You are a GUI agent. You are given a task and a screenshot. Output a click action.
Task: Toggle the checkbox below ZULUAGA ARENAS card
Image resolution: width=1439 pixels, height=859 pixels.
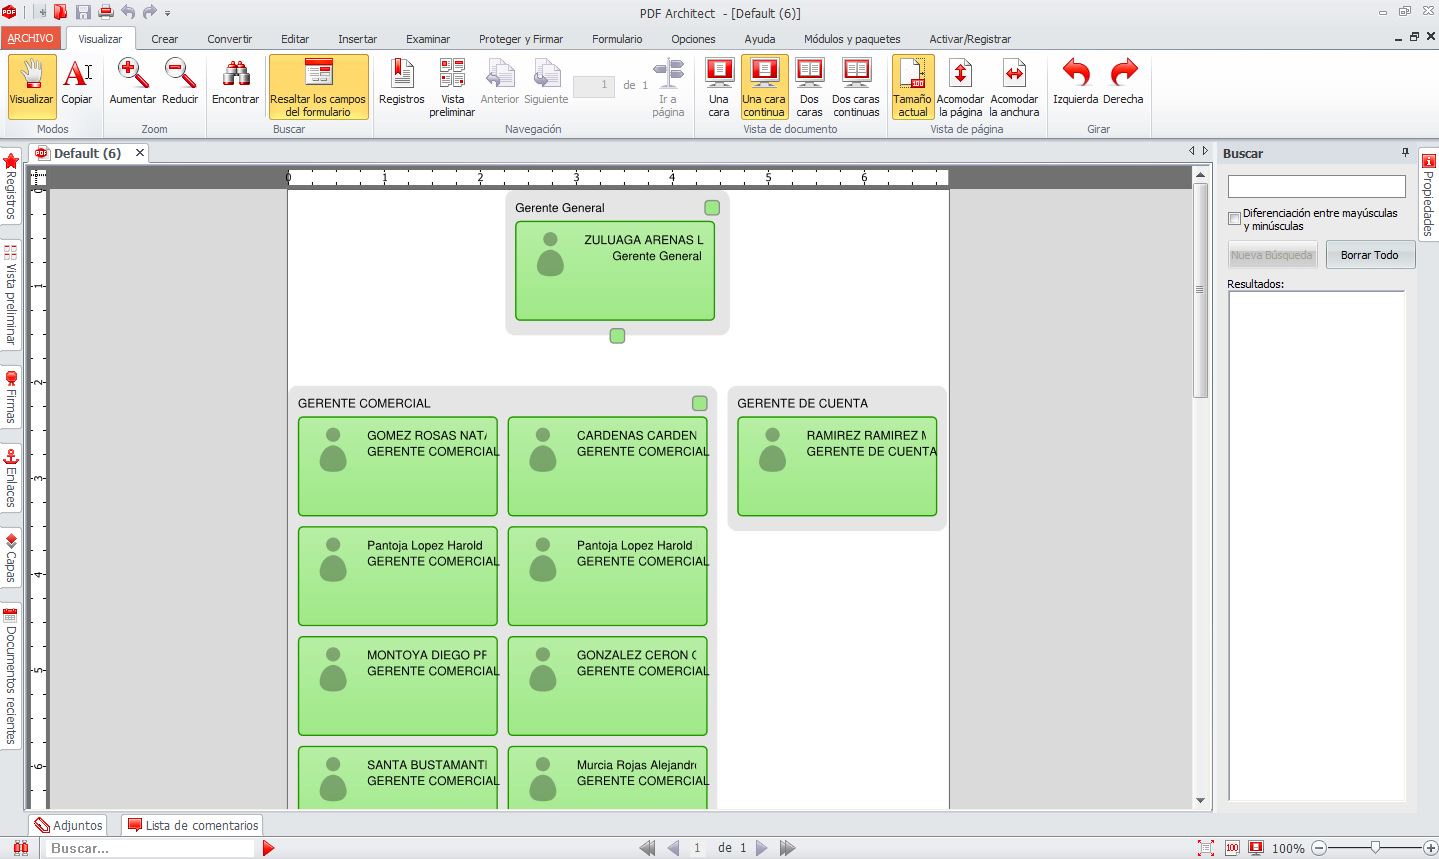tap(617, 336)
